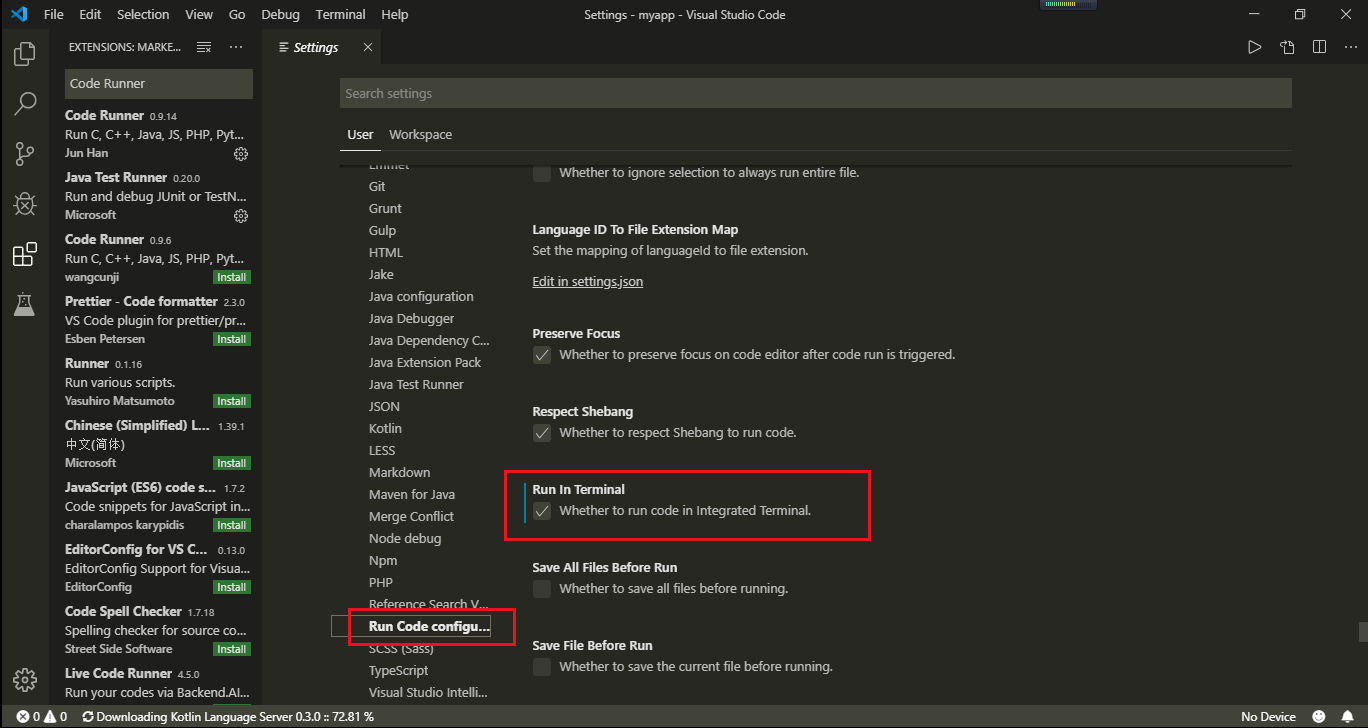Click the green progress indicator in the title bar
Viewport: 1368px width, 728px height.
point(1067,4)
